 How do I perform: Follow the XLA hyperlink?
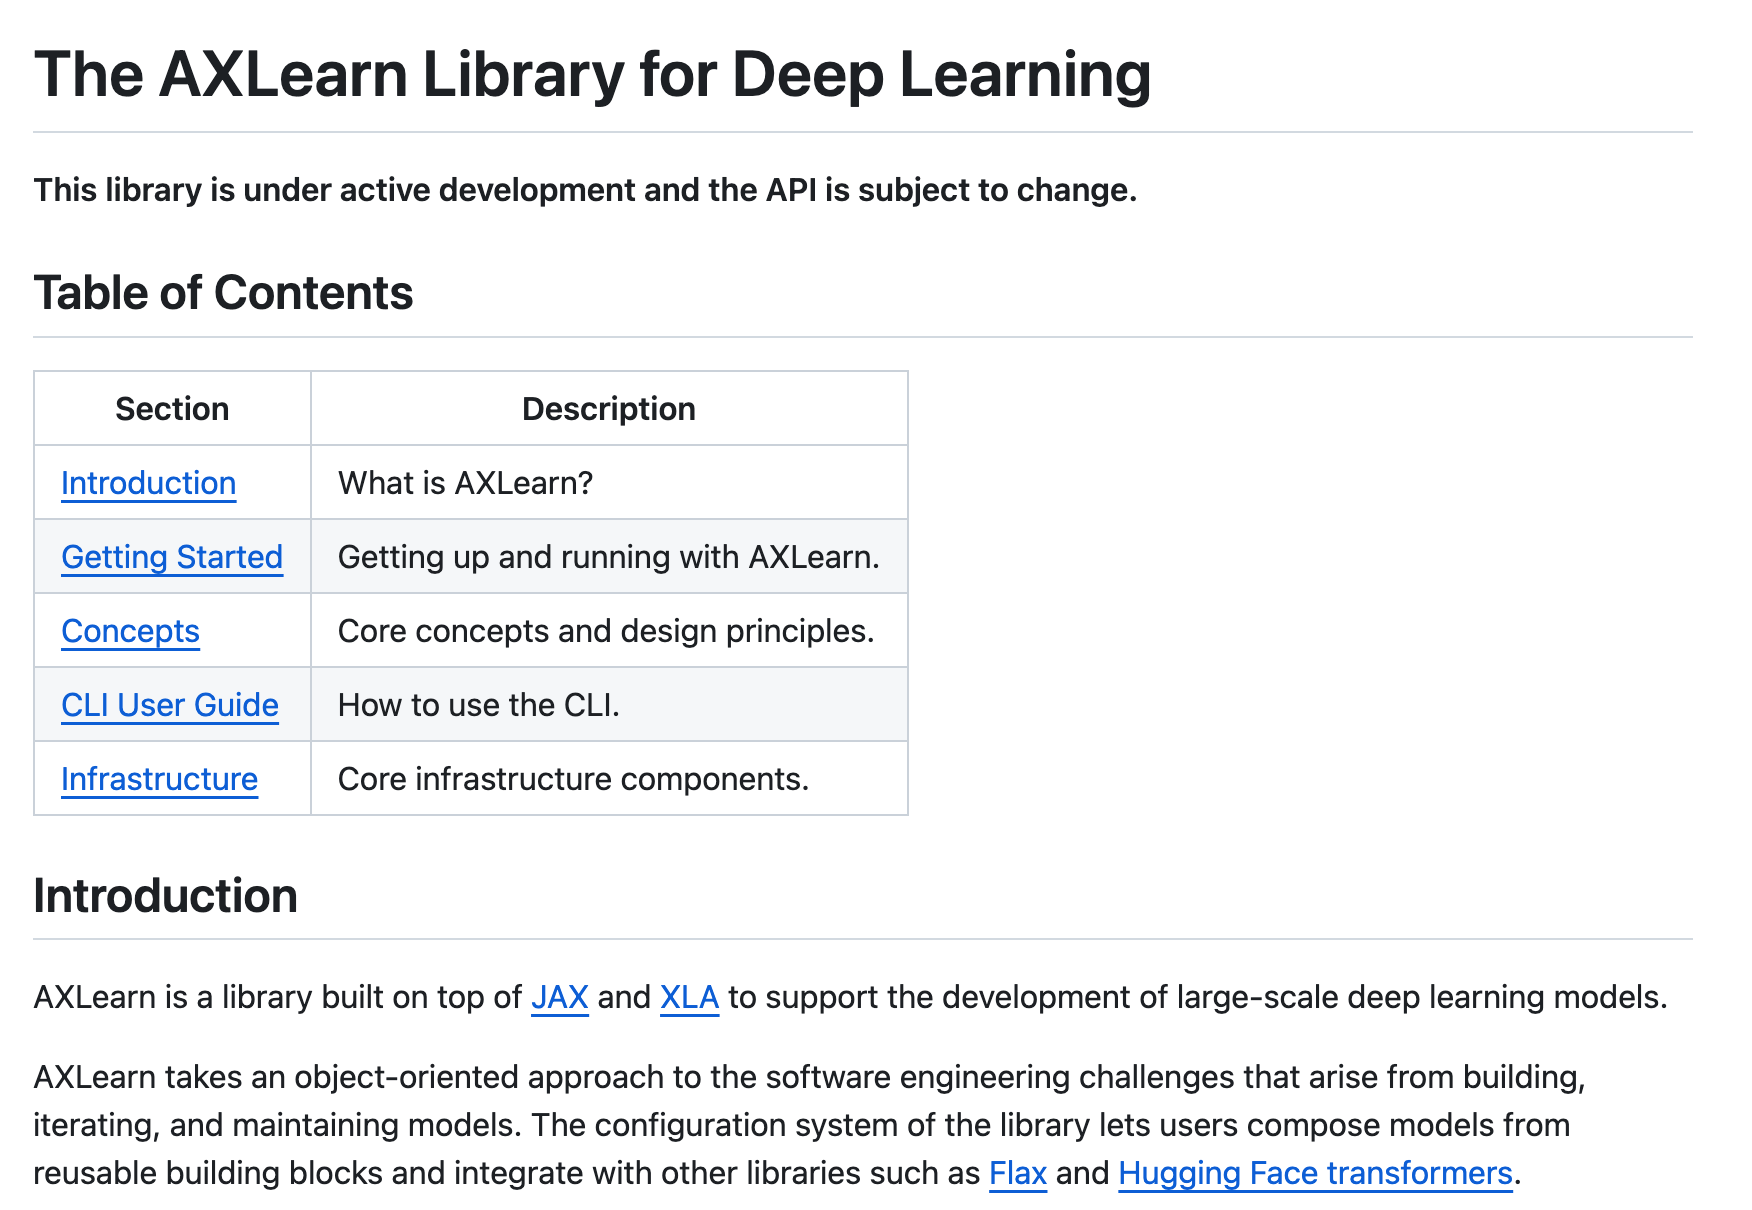(689, 997)
